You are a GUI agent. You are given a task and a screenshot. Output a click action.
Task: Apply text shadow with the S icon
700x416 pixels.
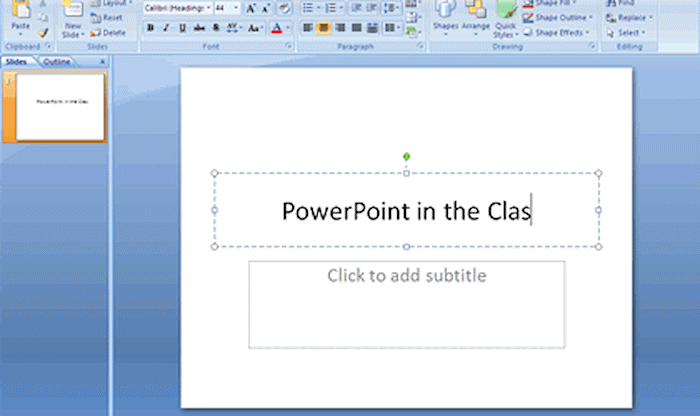click(x=216, y=28)
